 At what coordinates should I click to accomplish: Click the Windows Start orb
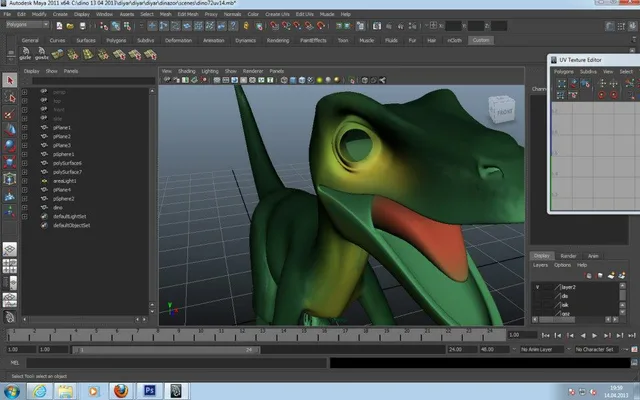[12, 391]
